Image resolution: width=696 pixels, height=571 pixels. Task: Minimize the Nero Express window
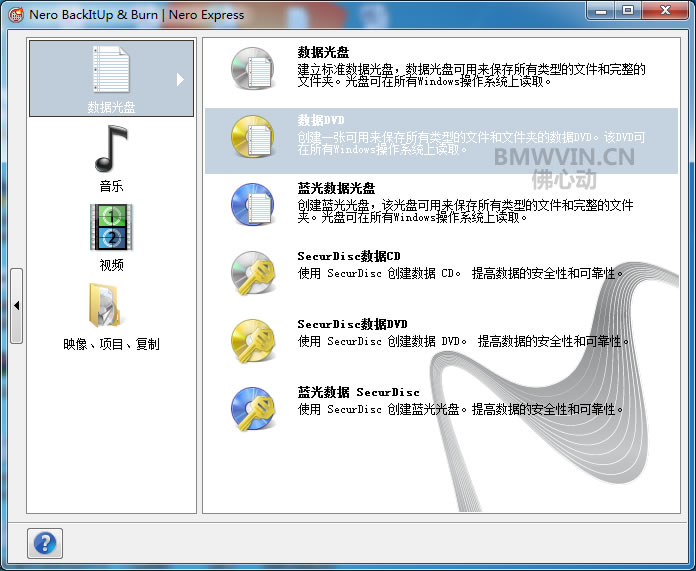click(x=601, y=10)
